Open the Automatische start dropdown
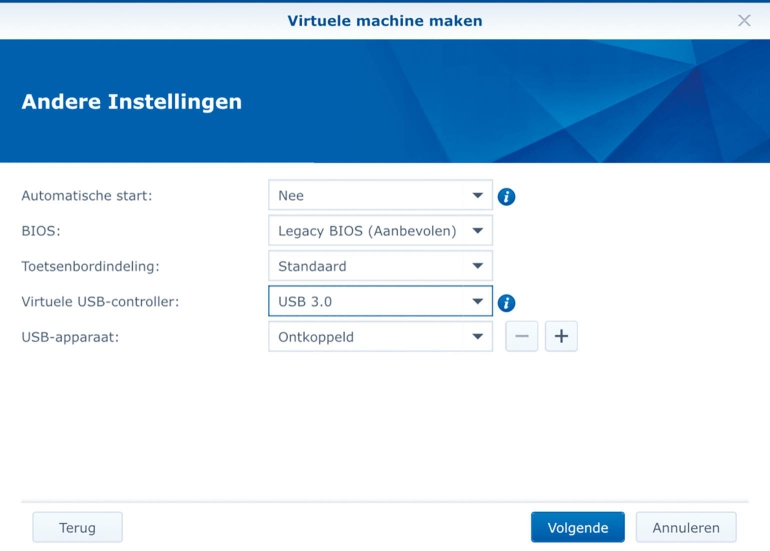 point(380,195)
